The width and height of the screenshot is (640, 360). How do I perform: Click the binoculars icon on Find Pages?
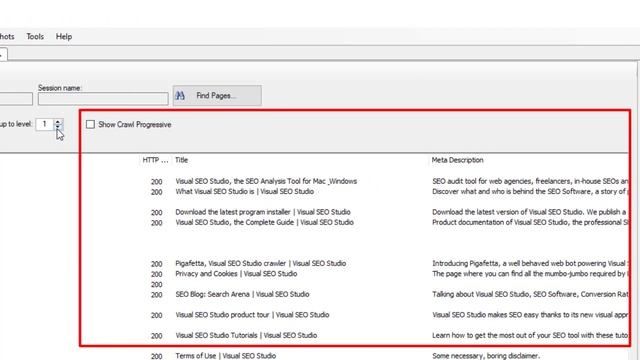180,96
